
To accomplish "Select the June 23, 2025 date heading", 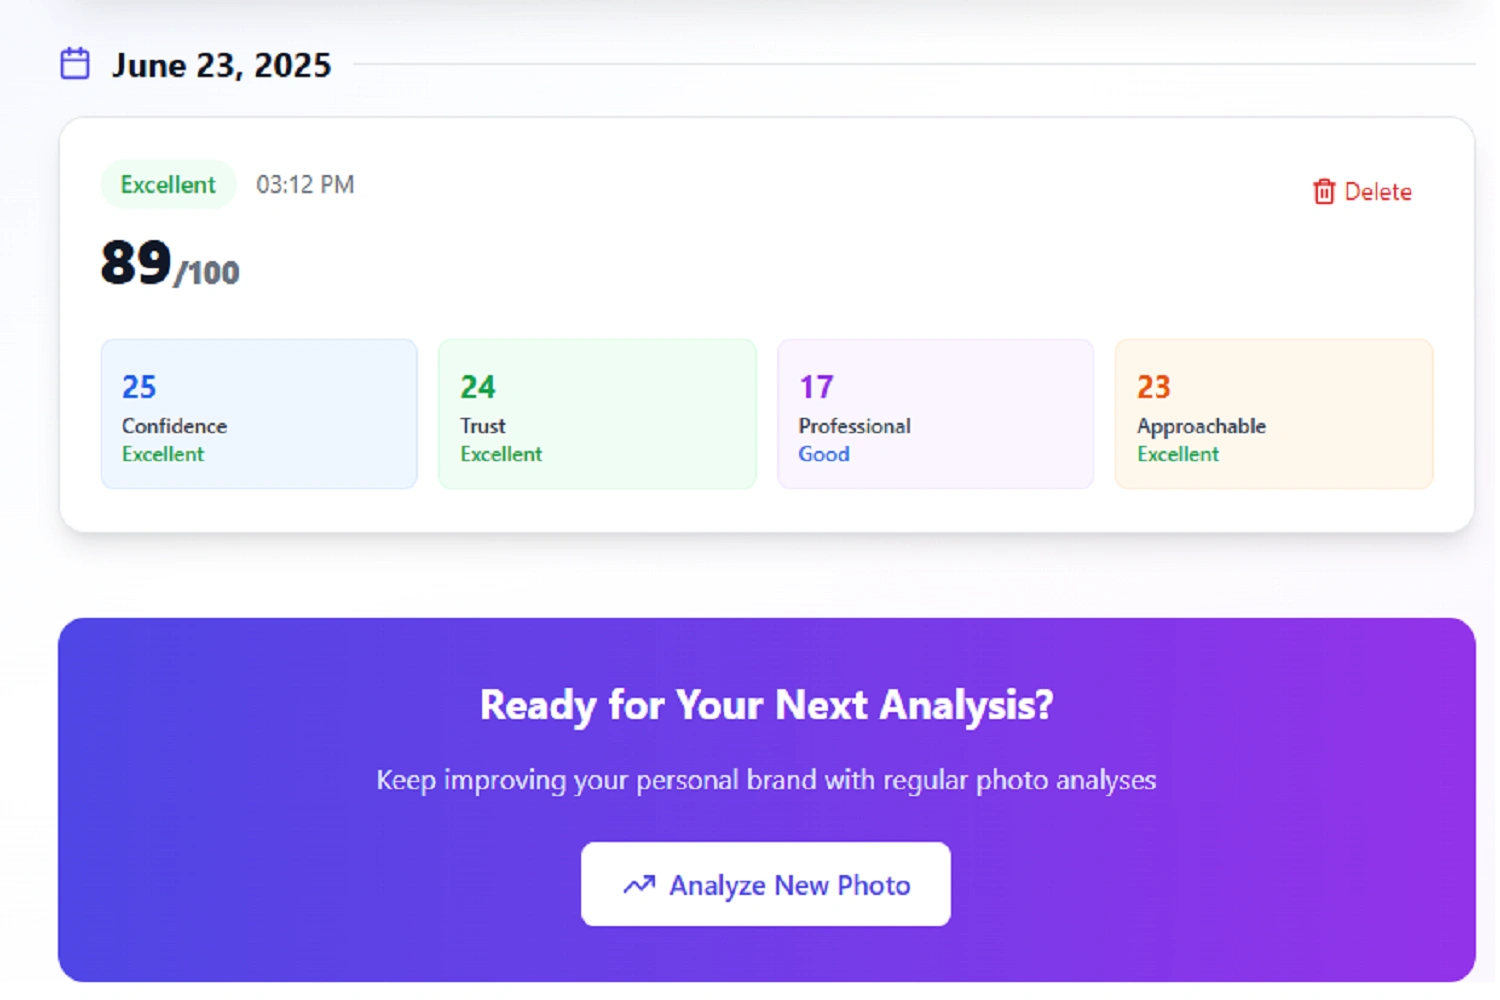I will (x=221, y=65).
